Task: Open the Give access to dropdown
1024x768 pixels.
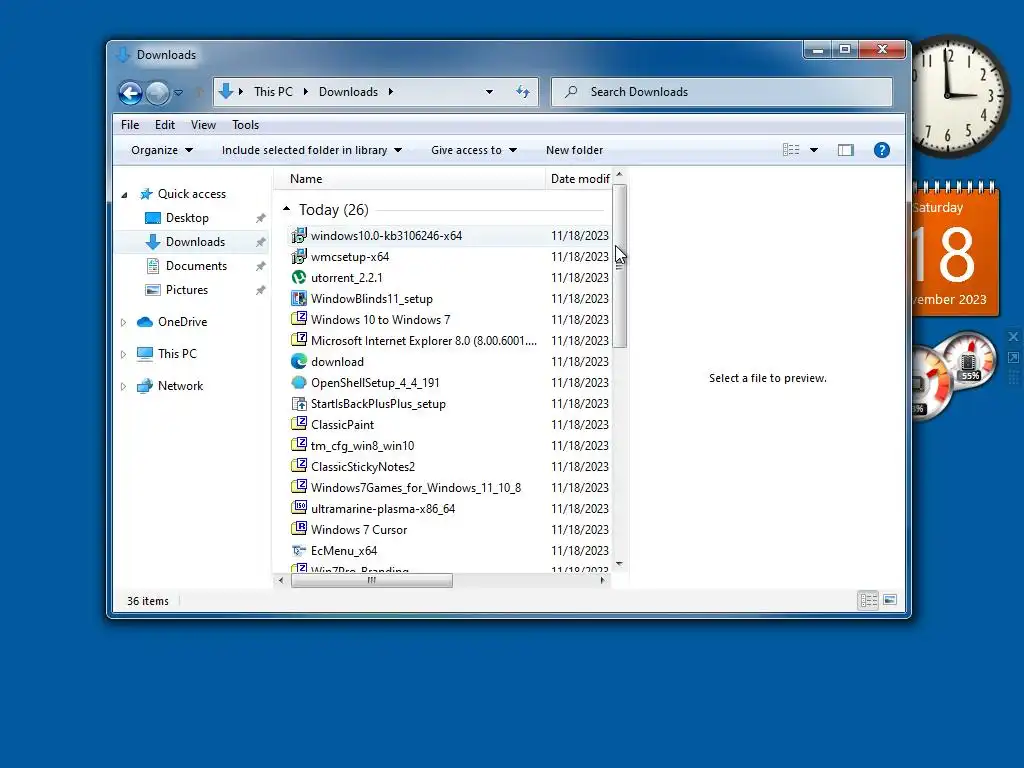Action: tap(474, 150)
